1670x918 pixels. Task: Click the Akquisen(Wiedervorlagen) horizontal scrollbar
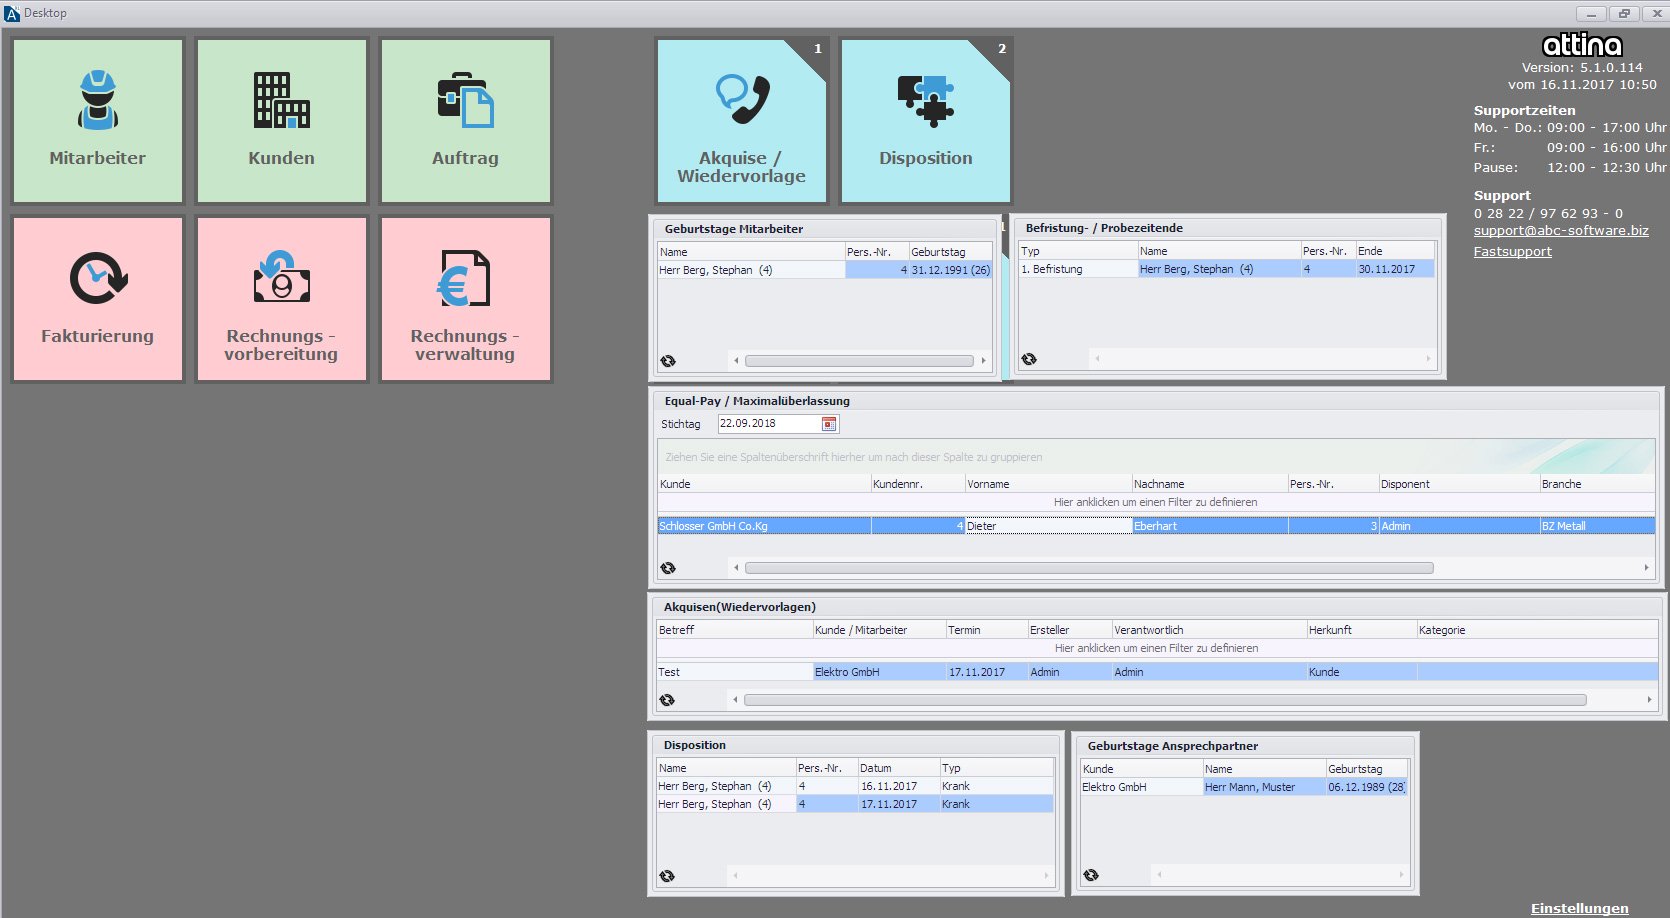(1165, 700)
